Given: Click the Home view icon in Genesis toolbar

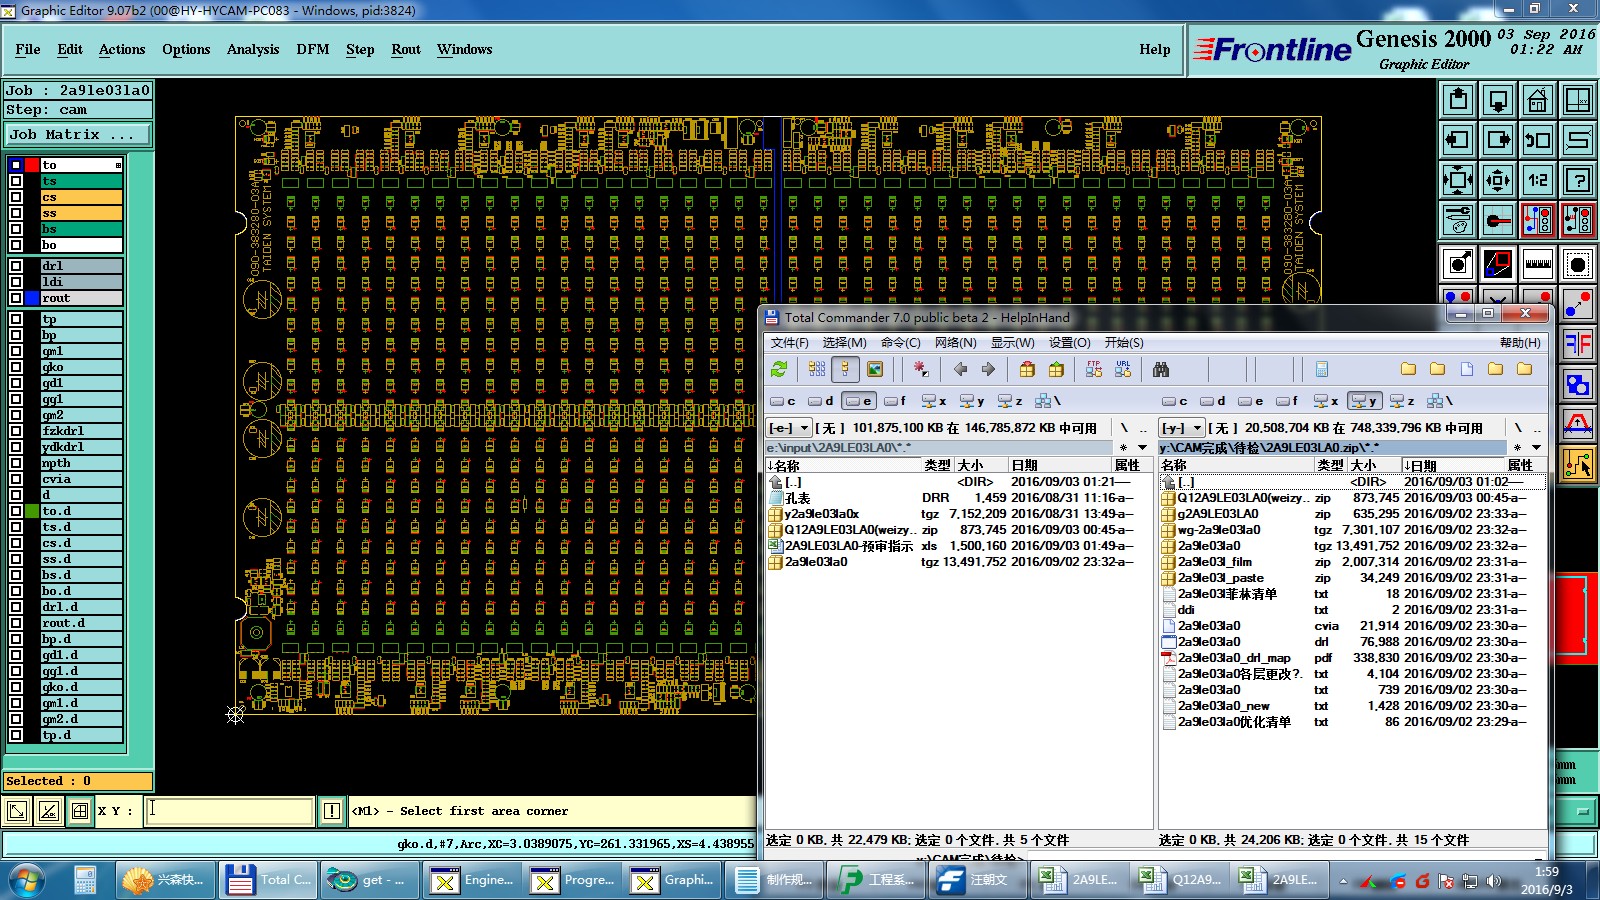Looking at the screenshot, I should [1537, 100].
